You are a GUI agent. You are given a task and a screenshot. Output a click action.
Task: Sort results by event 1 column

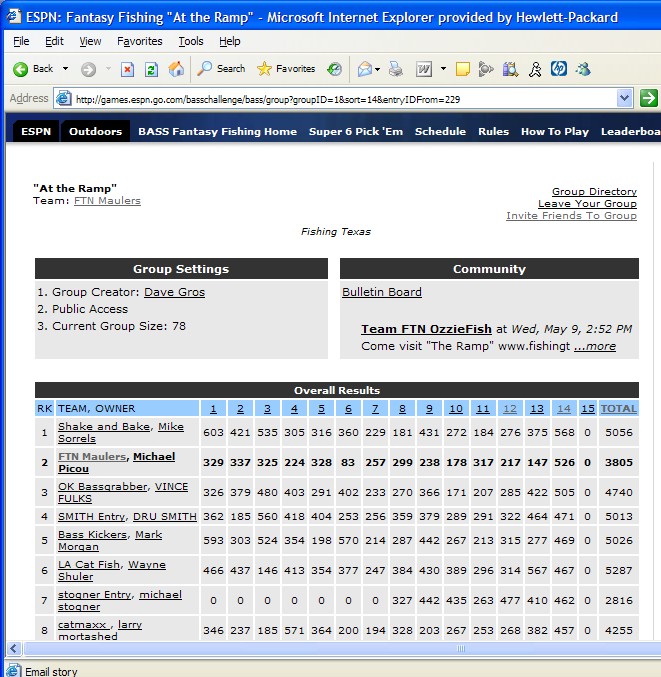tap(213, 408)
